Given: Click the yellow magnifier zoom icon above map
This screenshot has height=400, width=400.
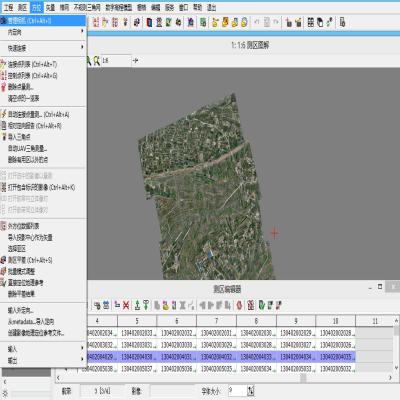Looking at the screenshot, I should pos(96,60).
